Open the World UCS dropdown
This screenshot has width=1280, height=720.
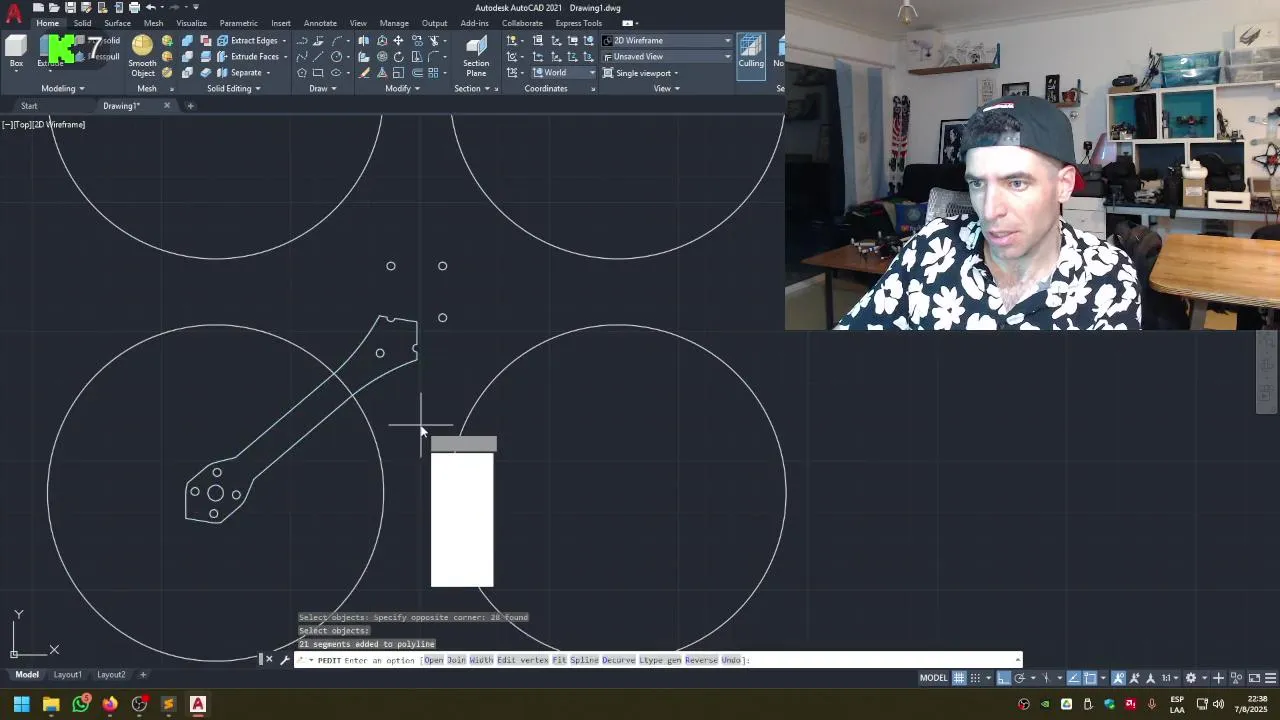564,73
